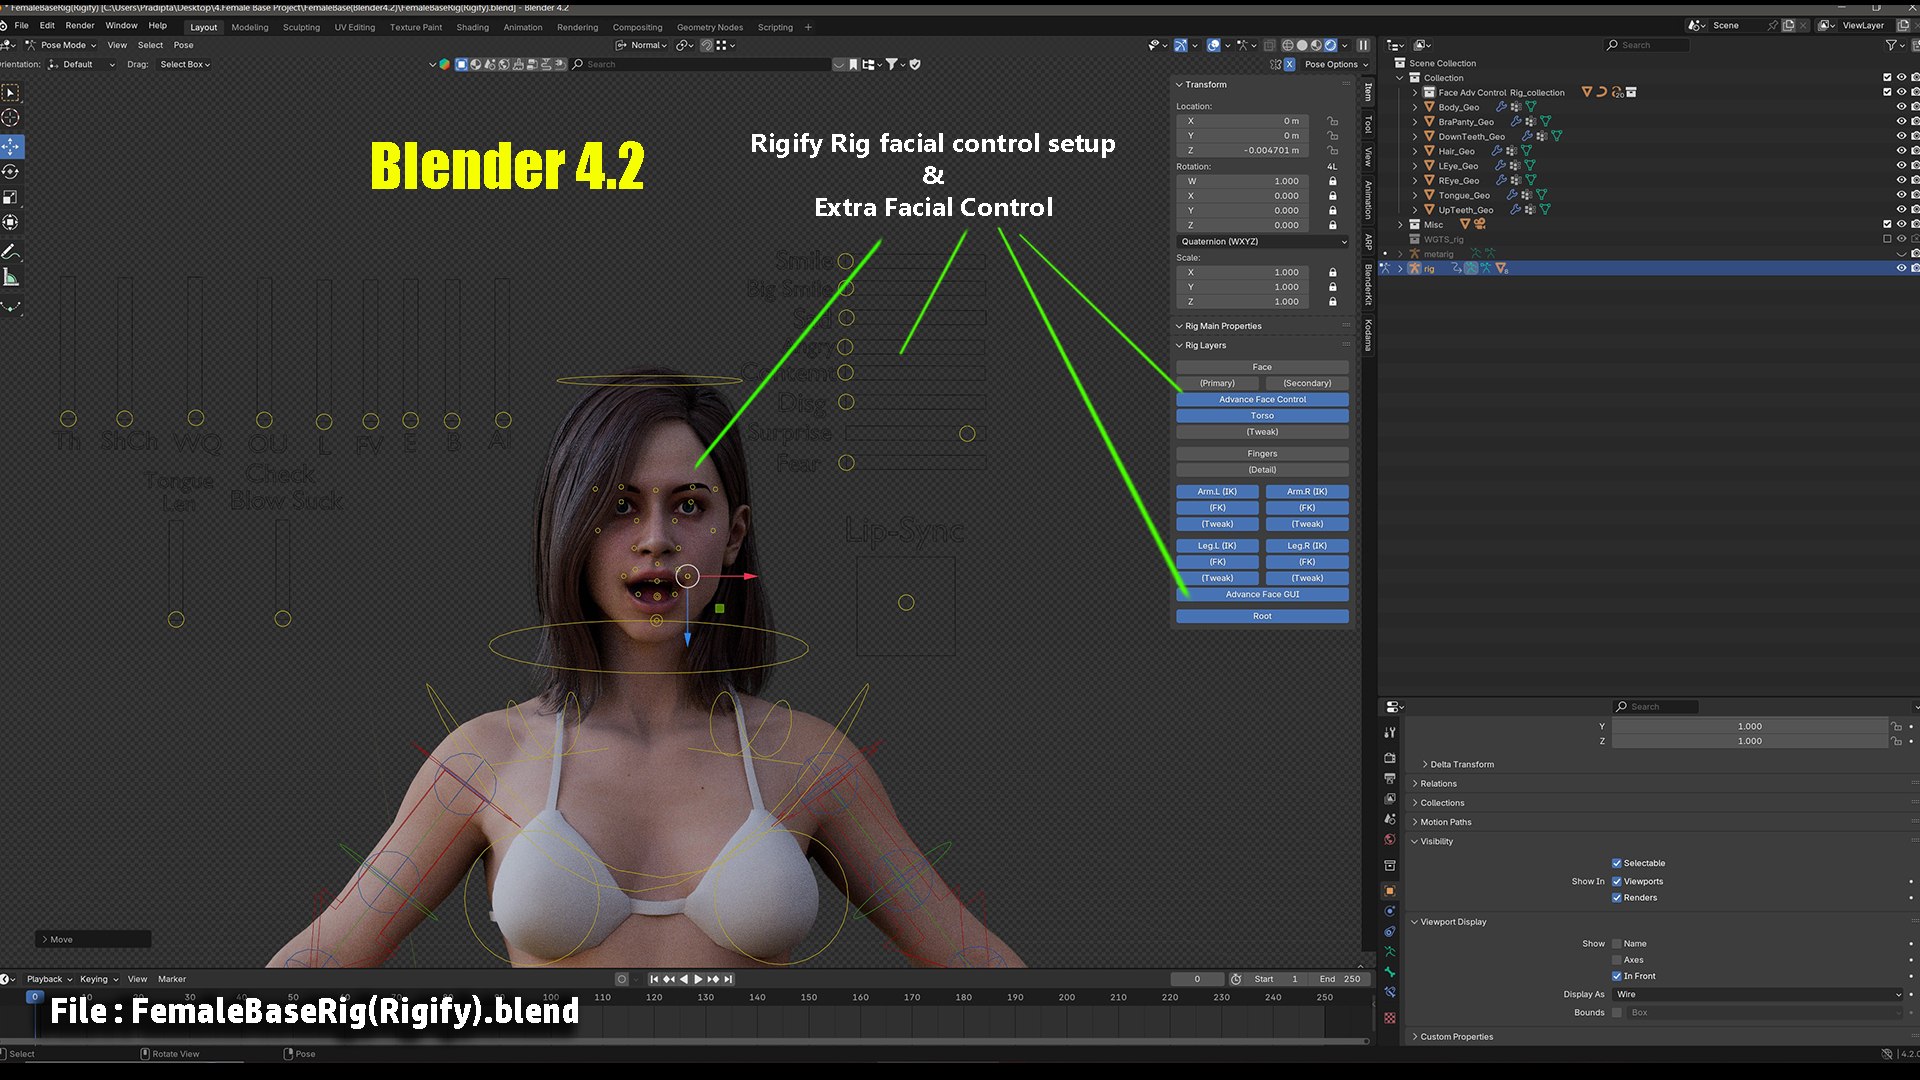Click the play animation button

pyautogui.click(x=698, y=979)
